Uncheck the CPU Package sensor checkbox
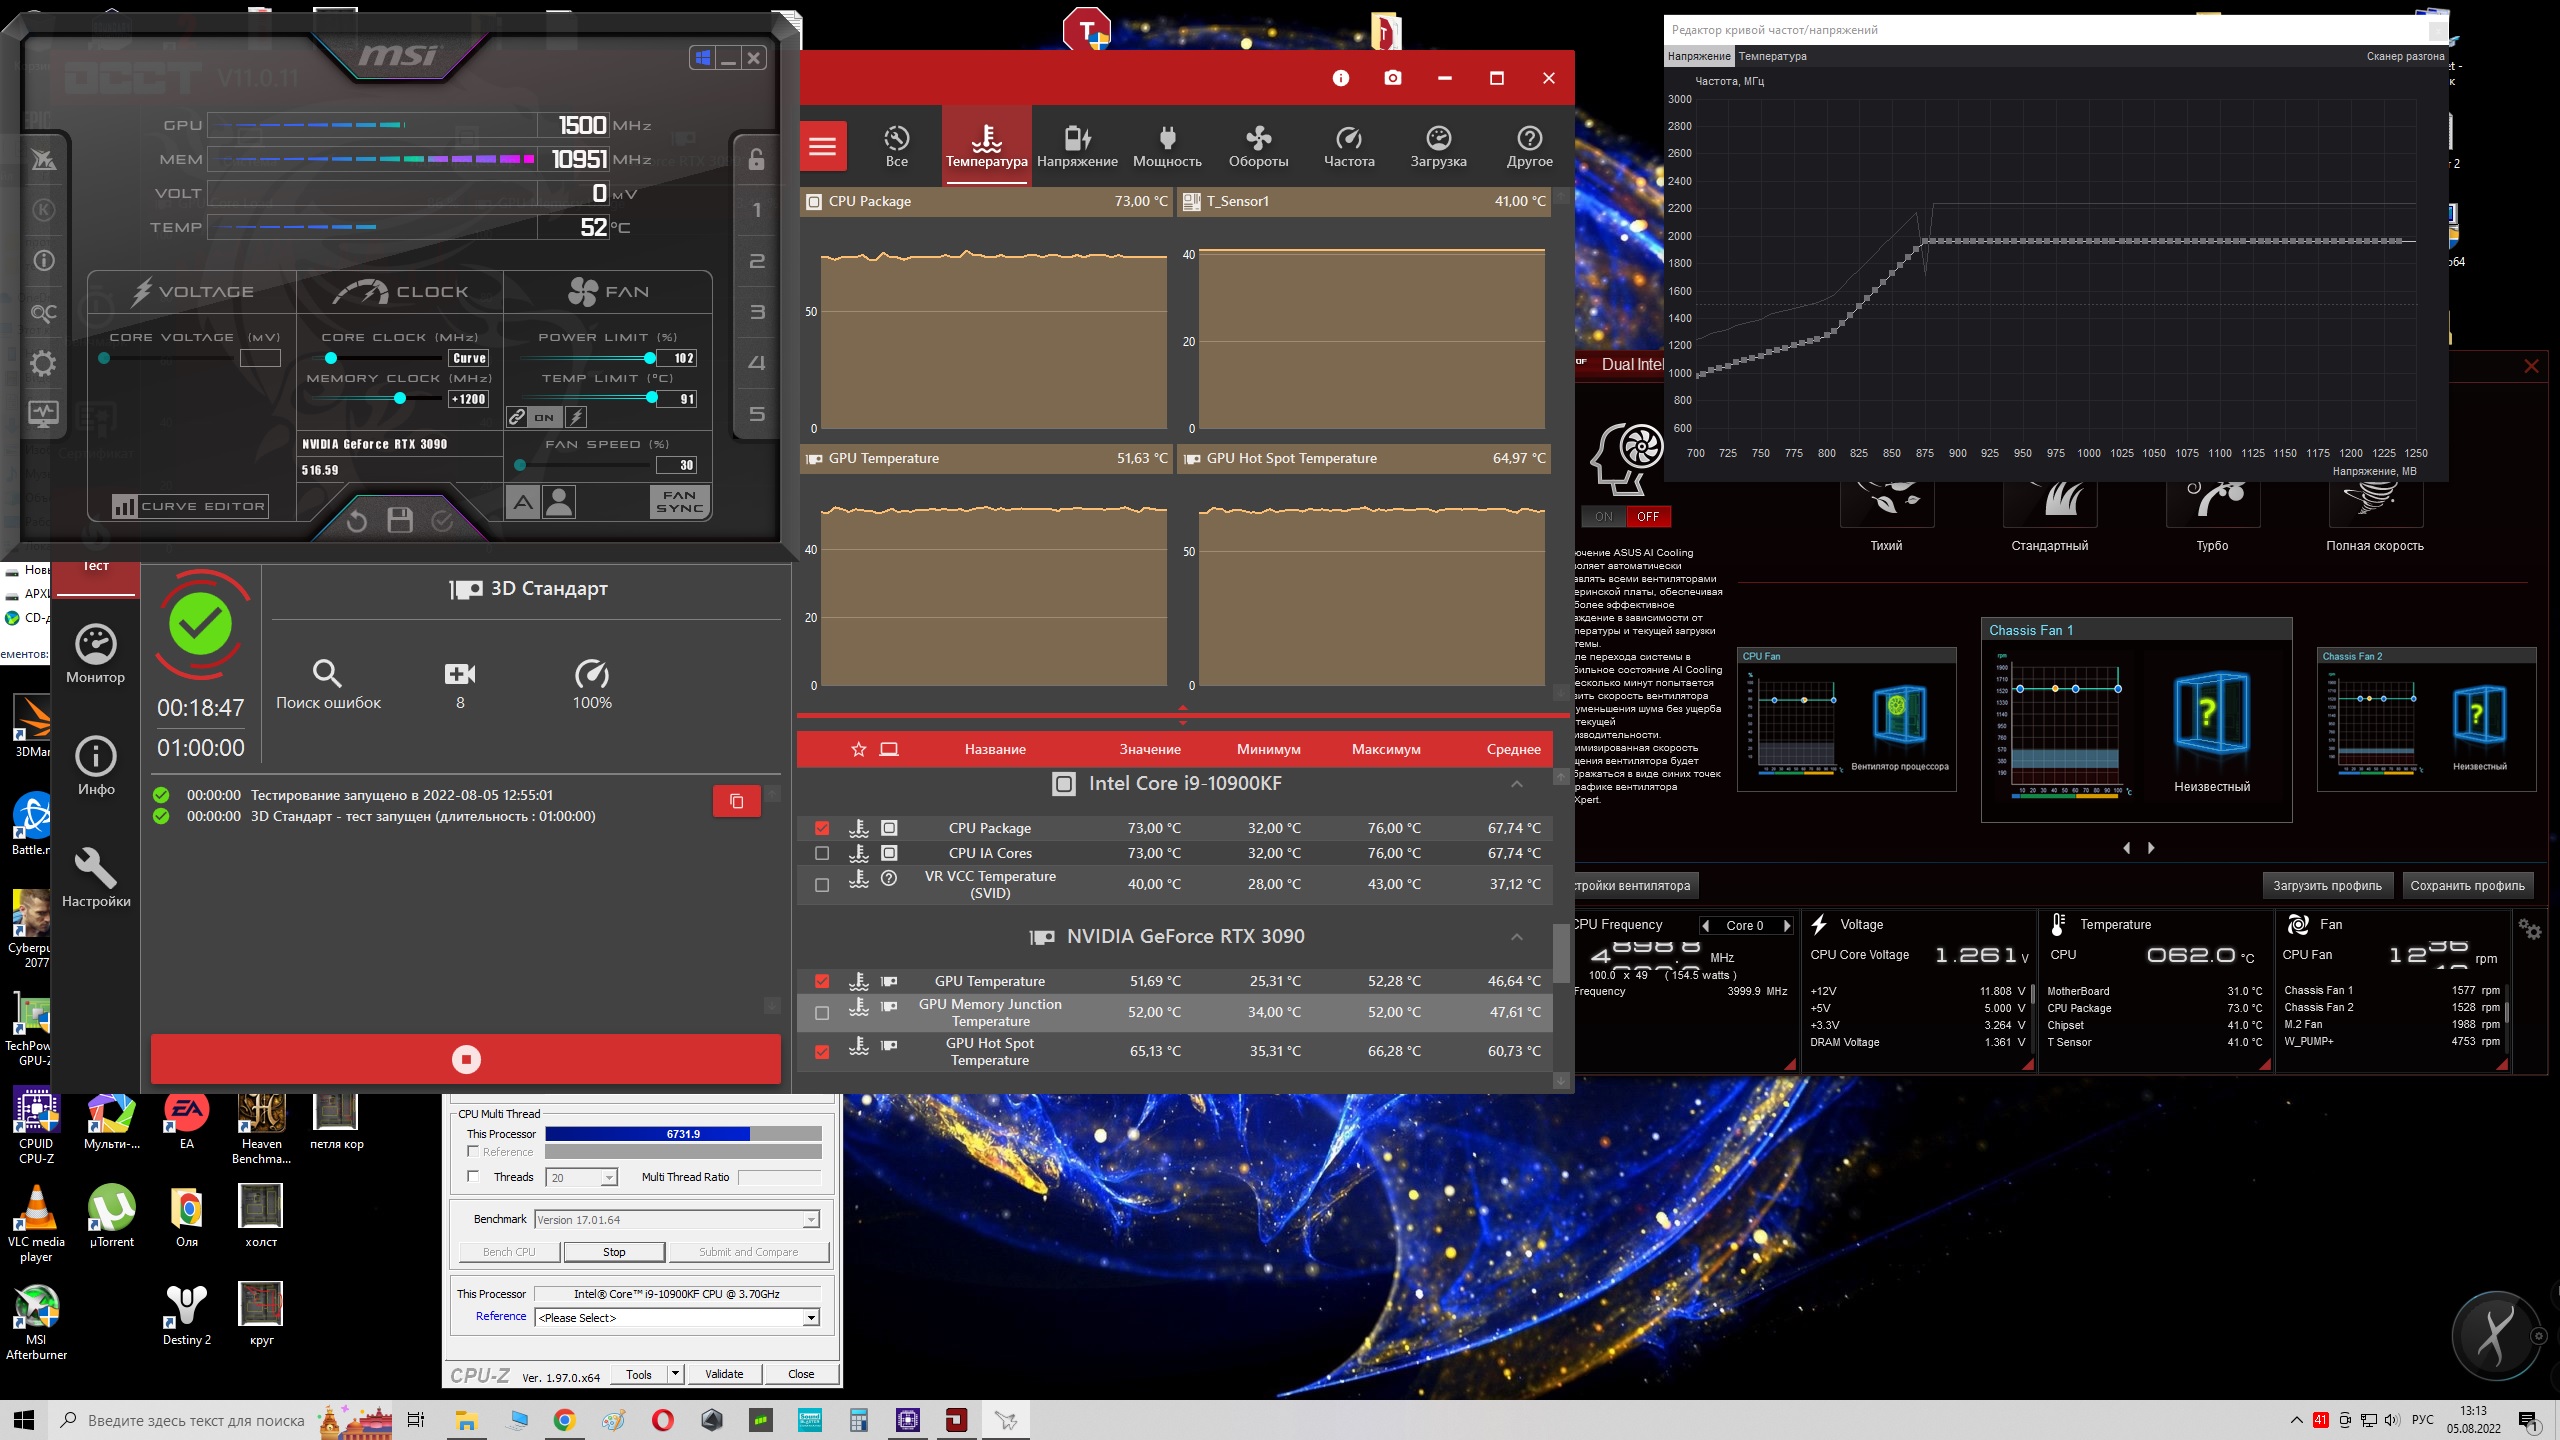Viewport: 2560px width, 1440px height. point(822,828)
